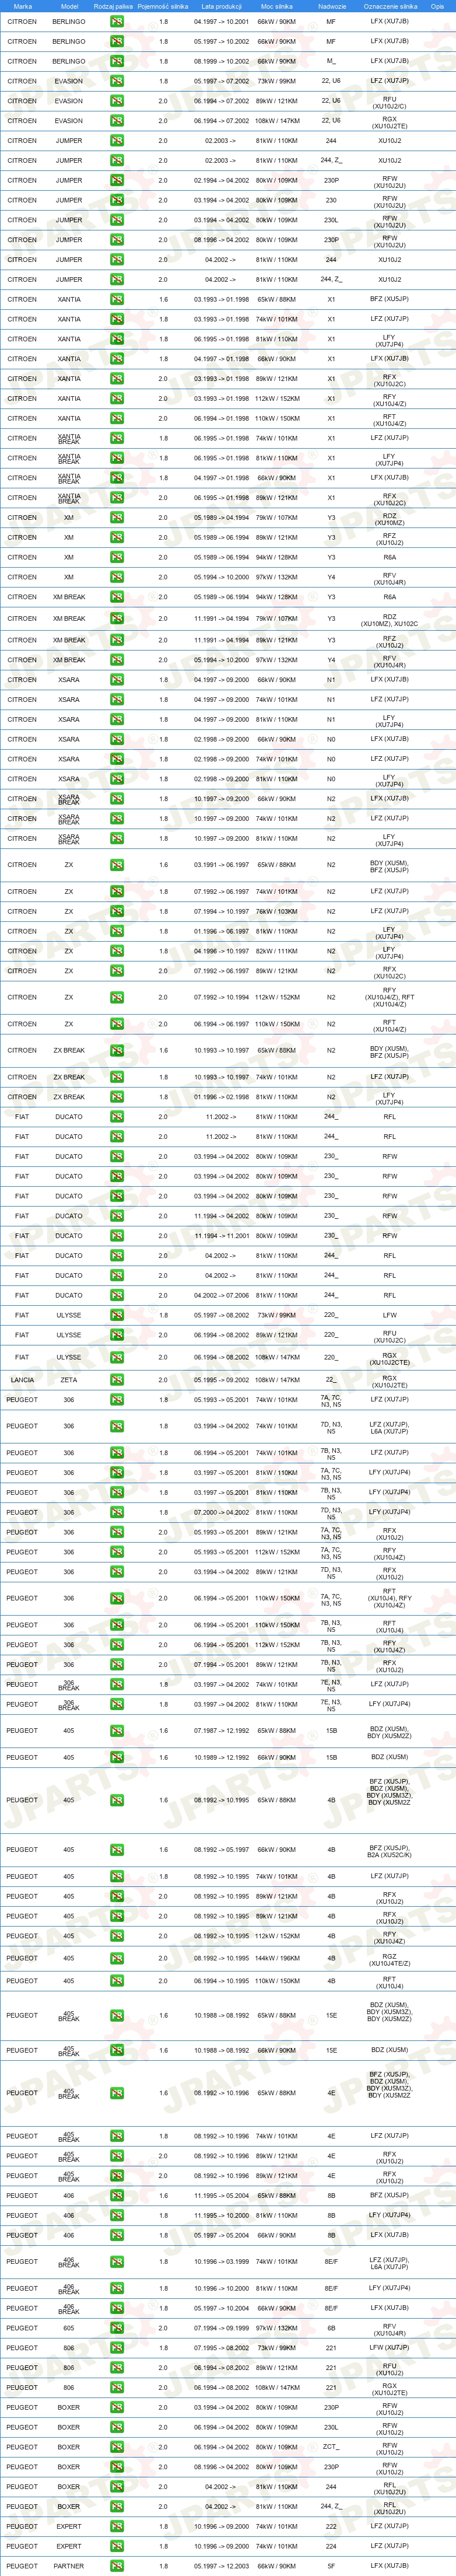Click the 76kW / 103KM power cell
This screenshot has width=456, height=2576.
point(277,911)
